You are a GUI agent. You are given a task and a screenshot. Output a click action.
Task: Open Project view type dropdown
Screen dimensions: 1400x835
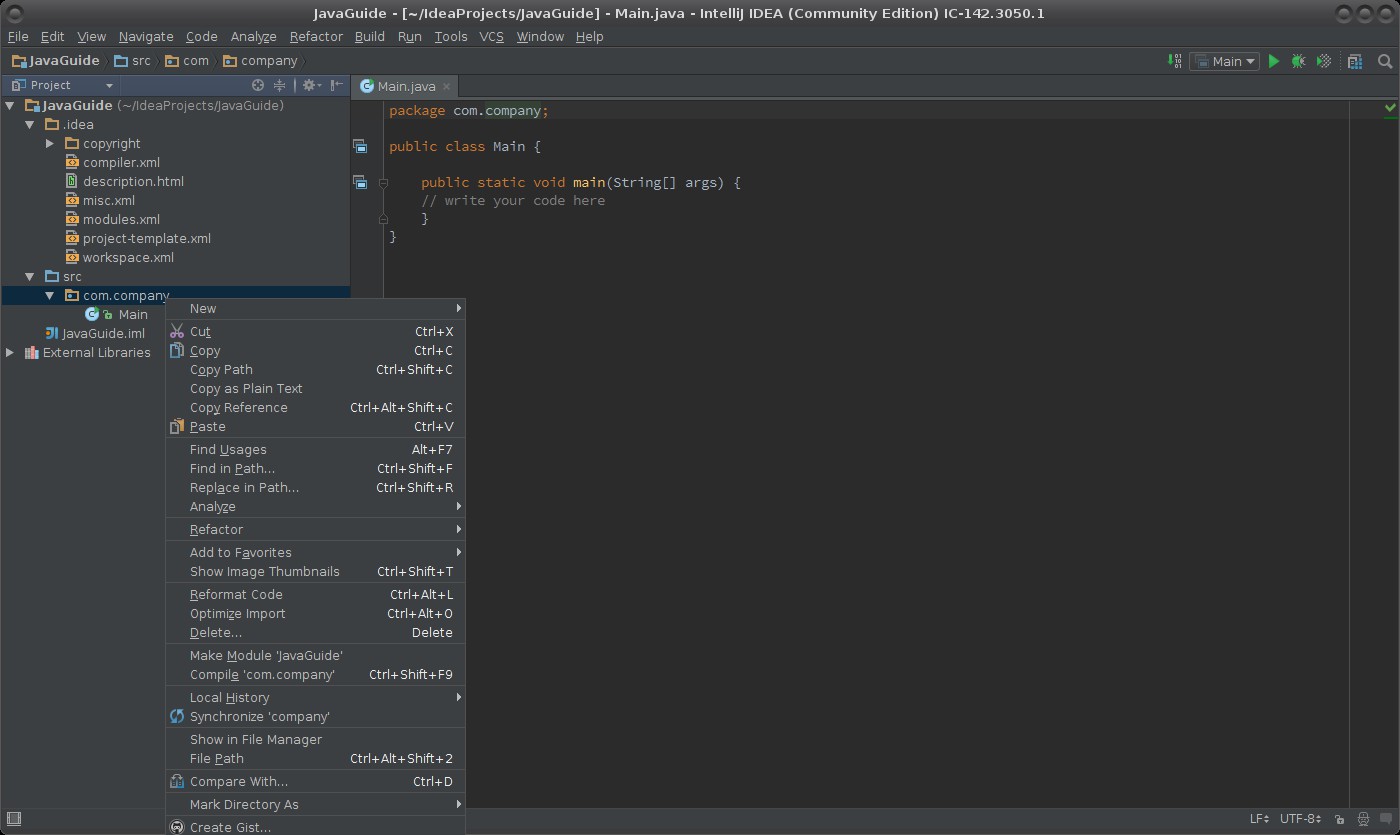tap(62, 85)
